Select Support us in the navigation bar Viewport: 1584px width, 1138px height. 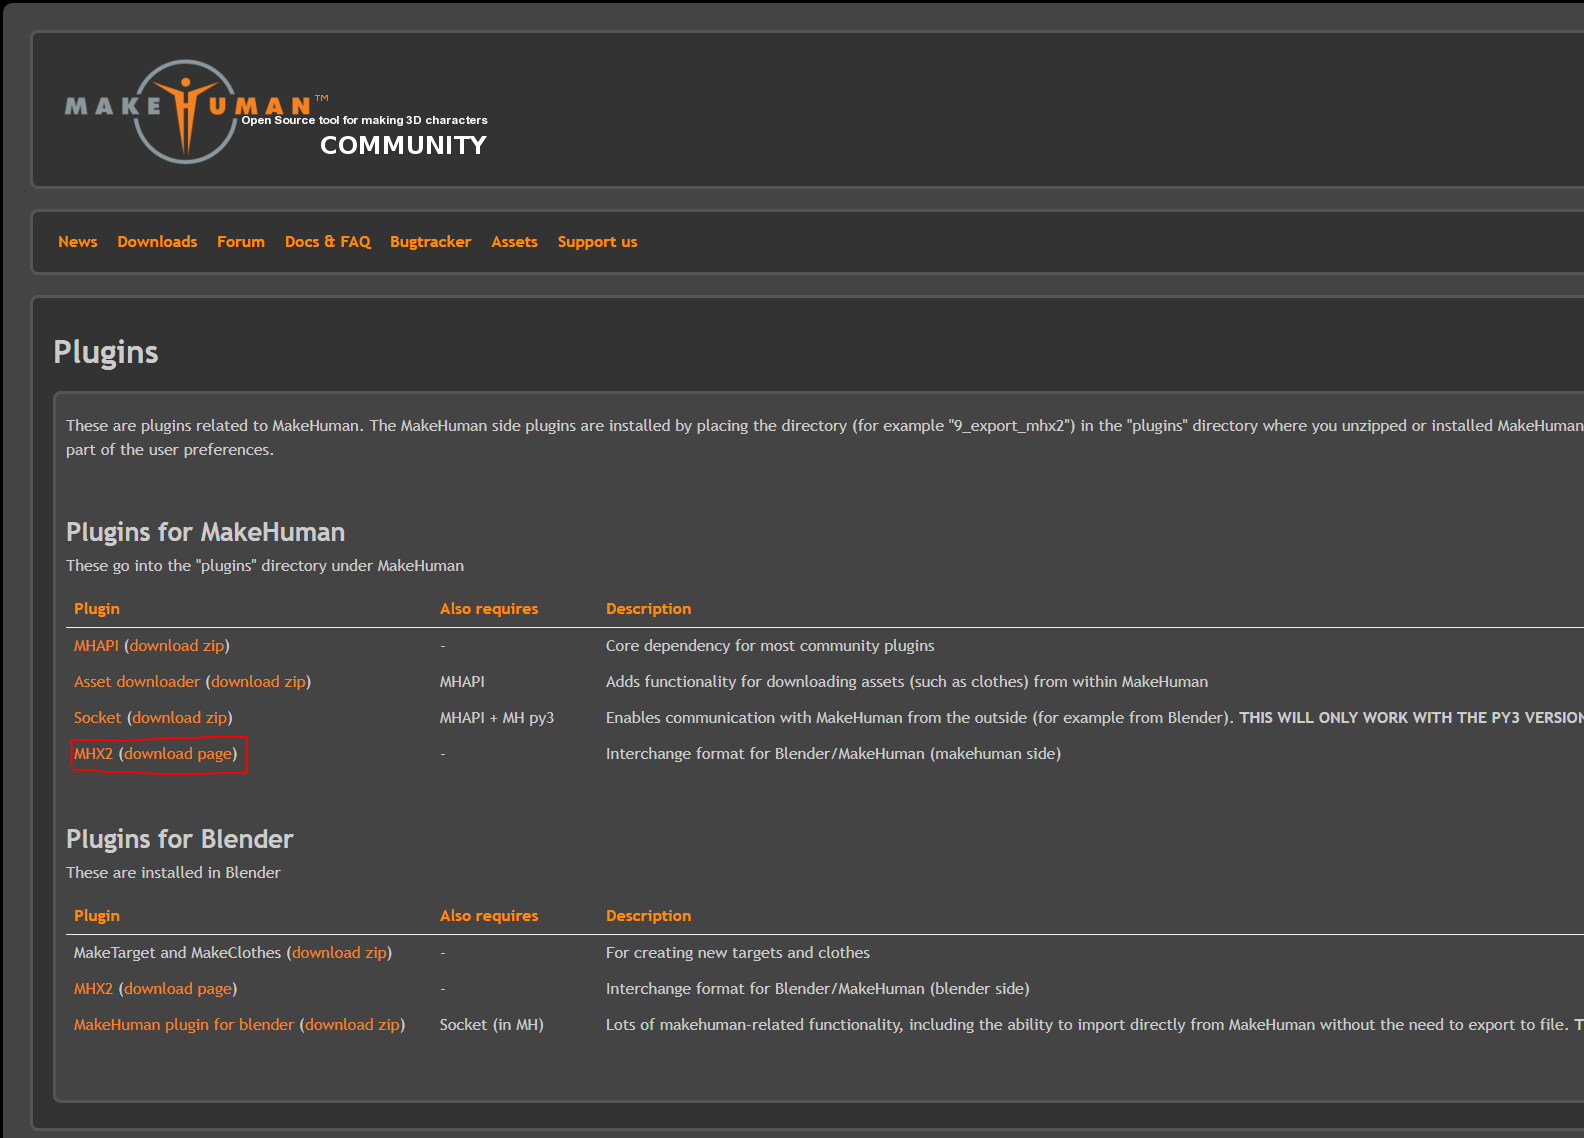597,242
